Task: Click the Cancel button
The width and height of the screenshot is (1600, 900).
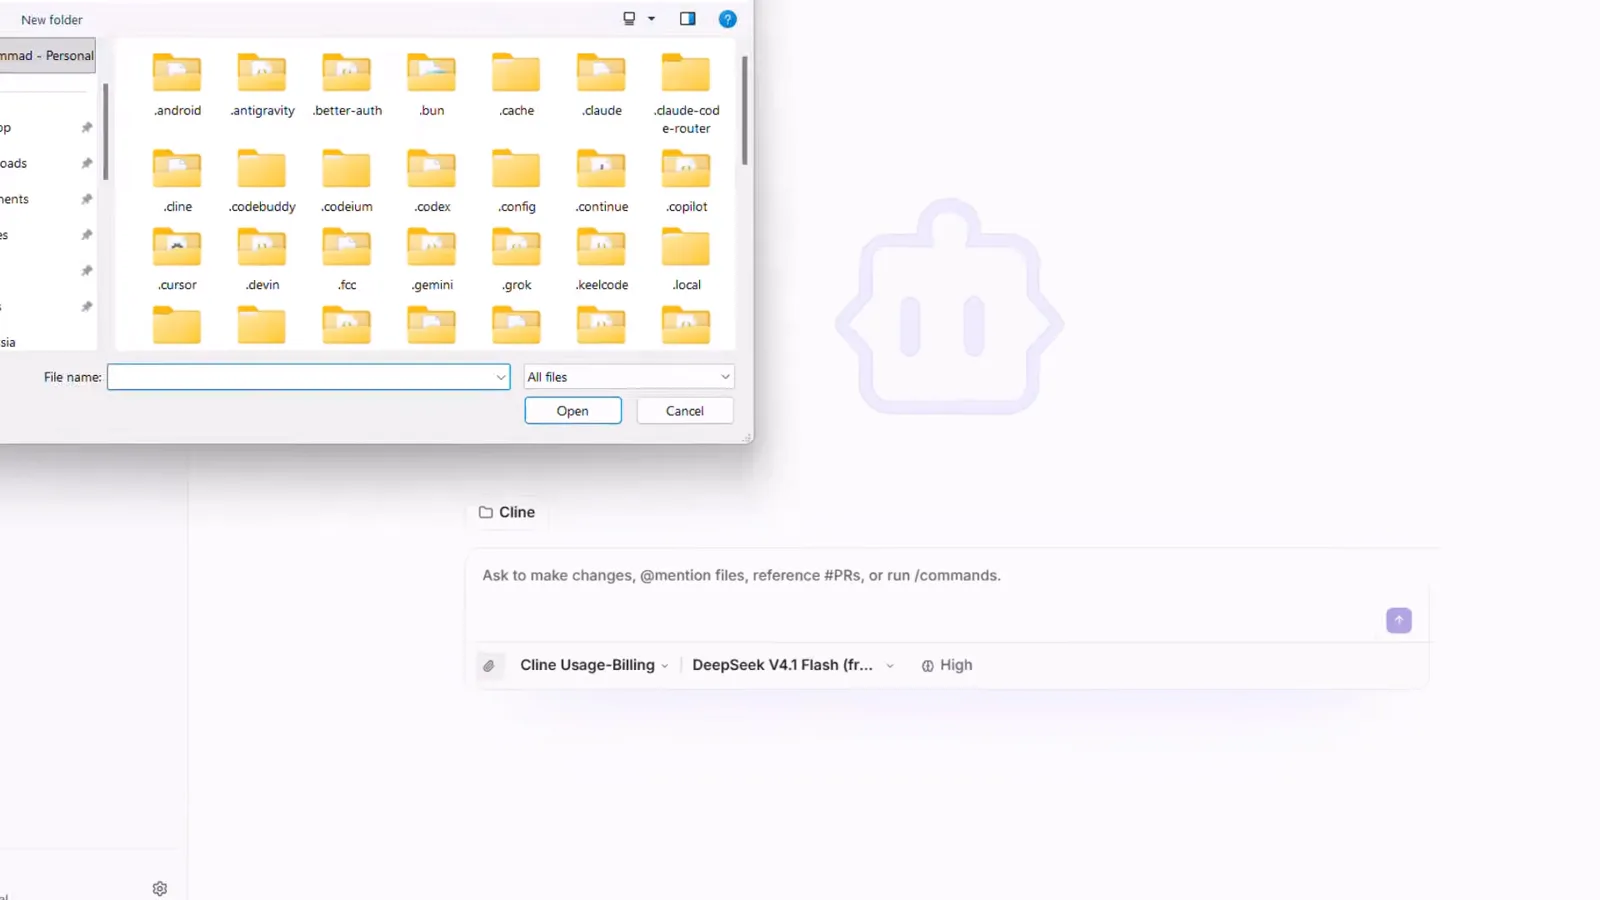Action: [x=685, y=411]
